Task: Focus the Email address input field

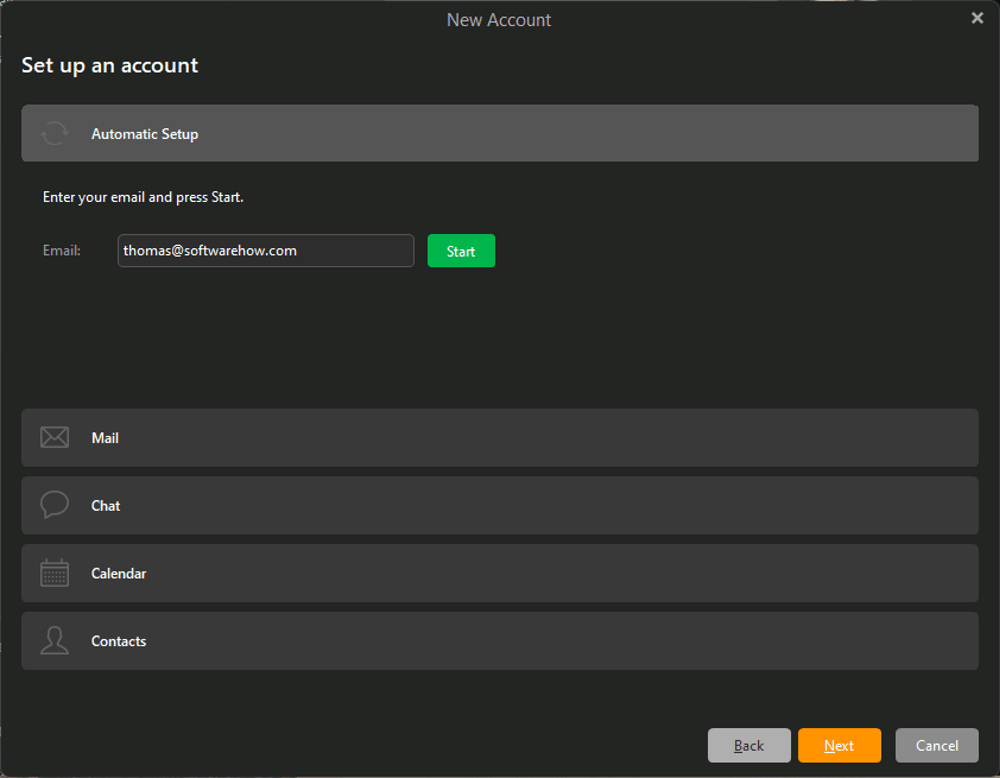Action: (x=265, y=251)
